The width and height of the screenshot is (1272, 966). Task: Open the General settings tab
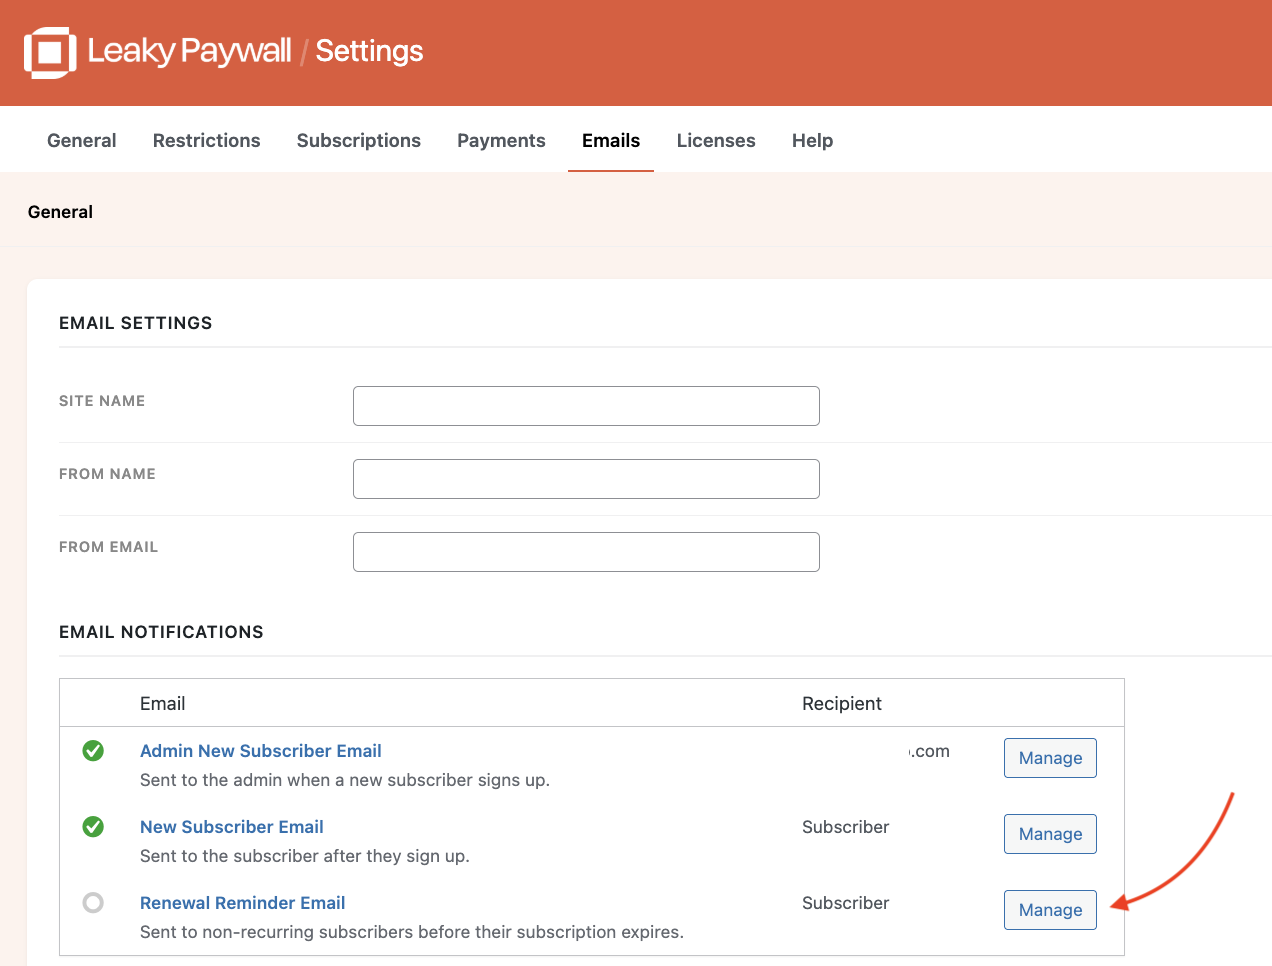coord(81,141)
